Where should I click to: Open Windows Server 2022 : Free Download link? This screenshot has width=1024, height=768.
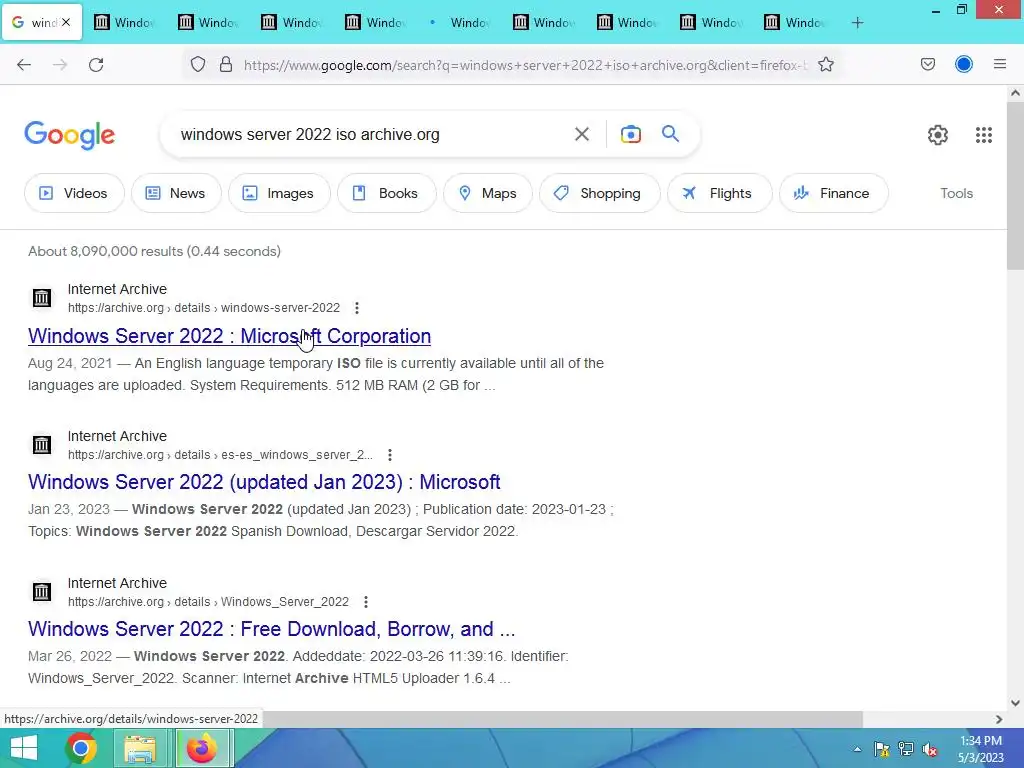(x=272, y=629)
